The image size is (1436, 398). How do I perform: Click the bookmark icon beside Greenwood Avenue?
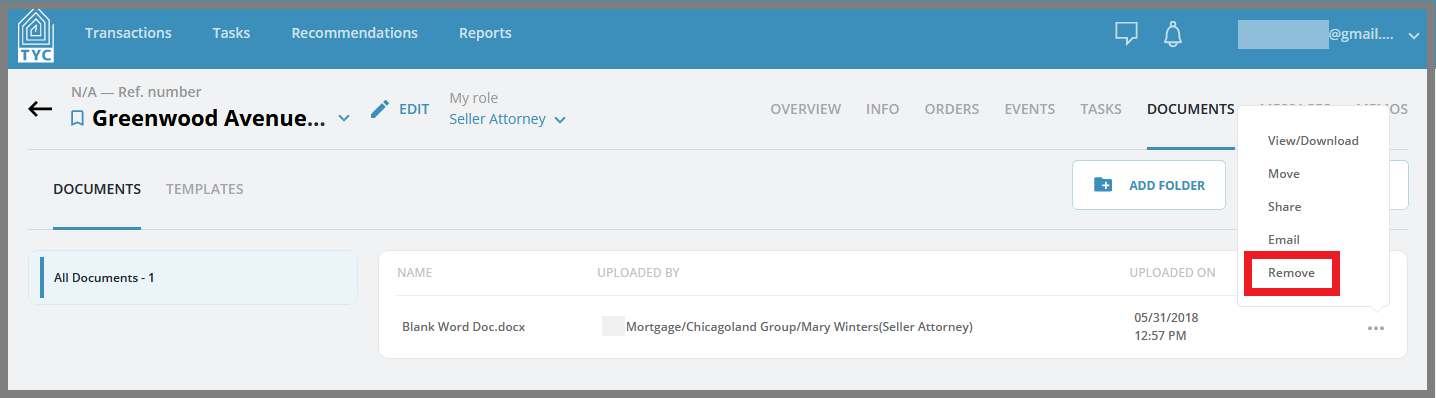[x=77, y=119]
